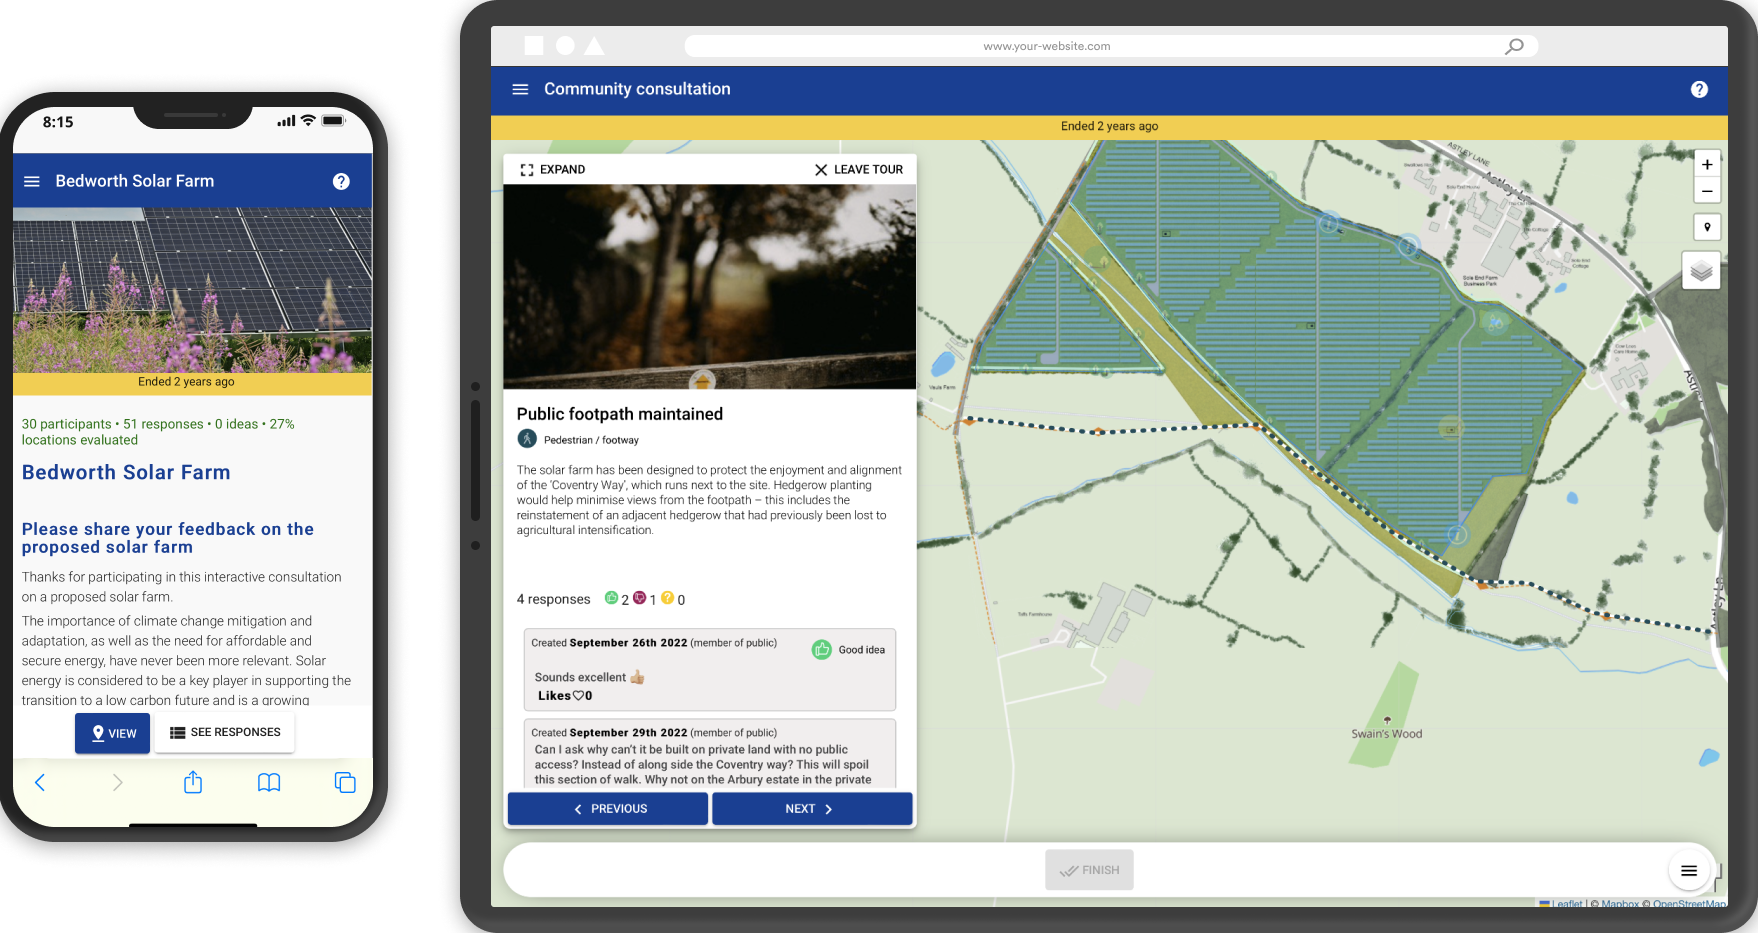Click the green thumbs-up response count
Viewport: 1758px width, 933px height.
[x=617, y=599]
